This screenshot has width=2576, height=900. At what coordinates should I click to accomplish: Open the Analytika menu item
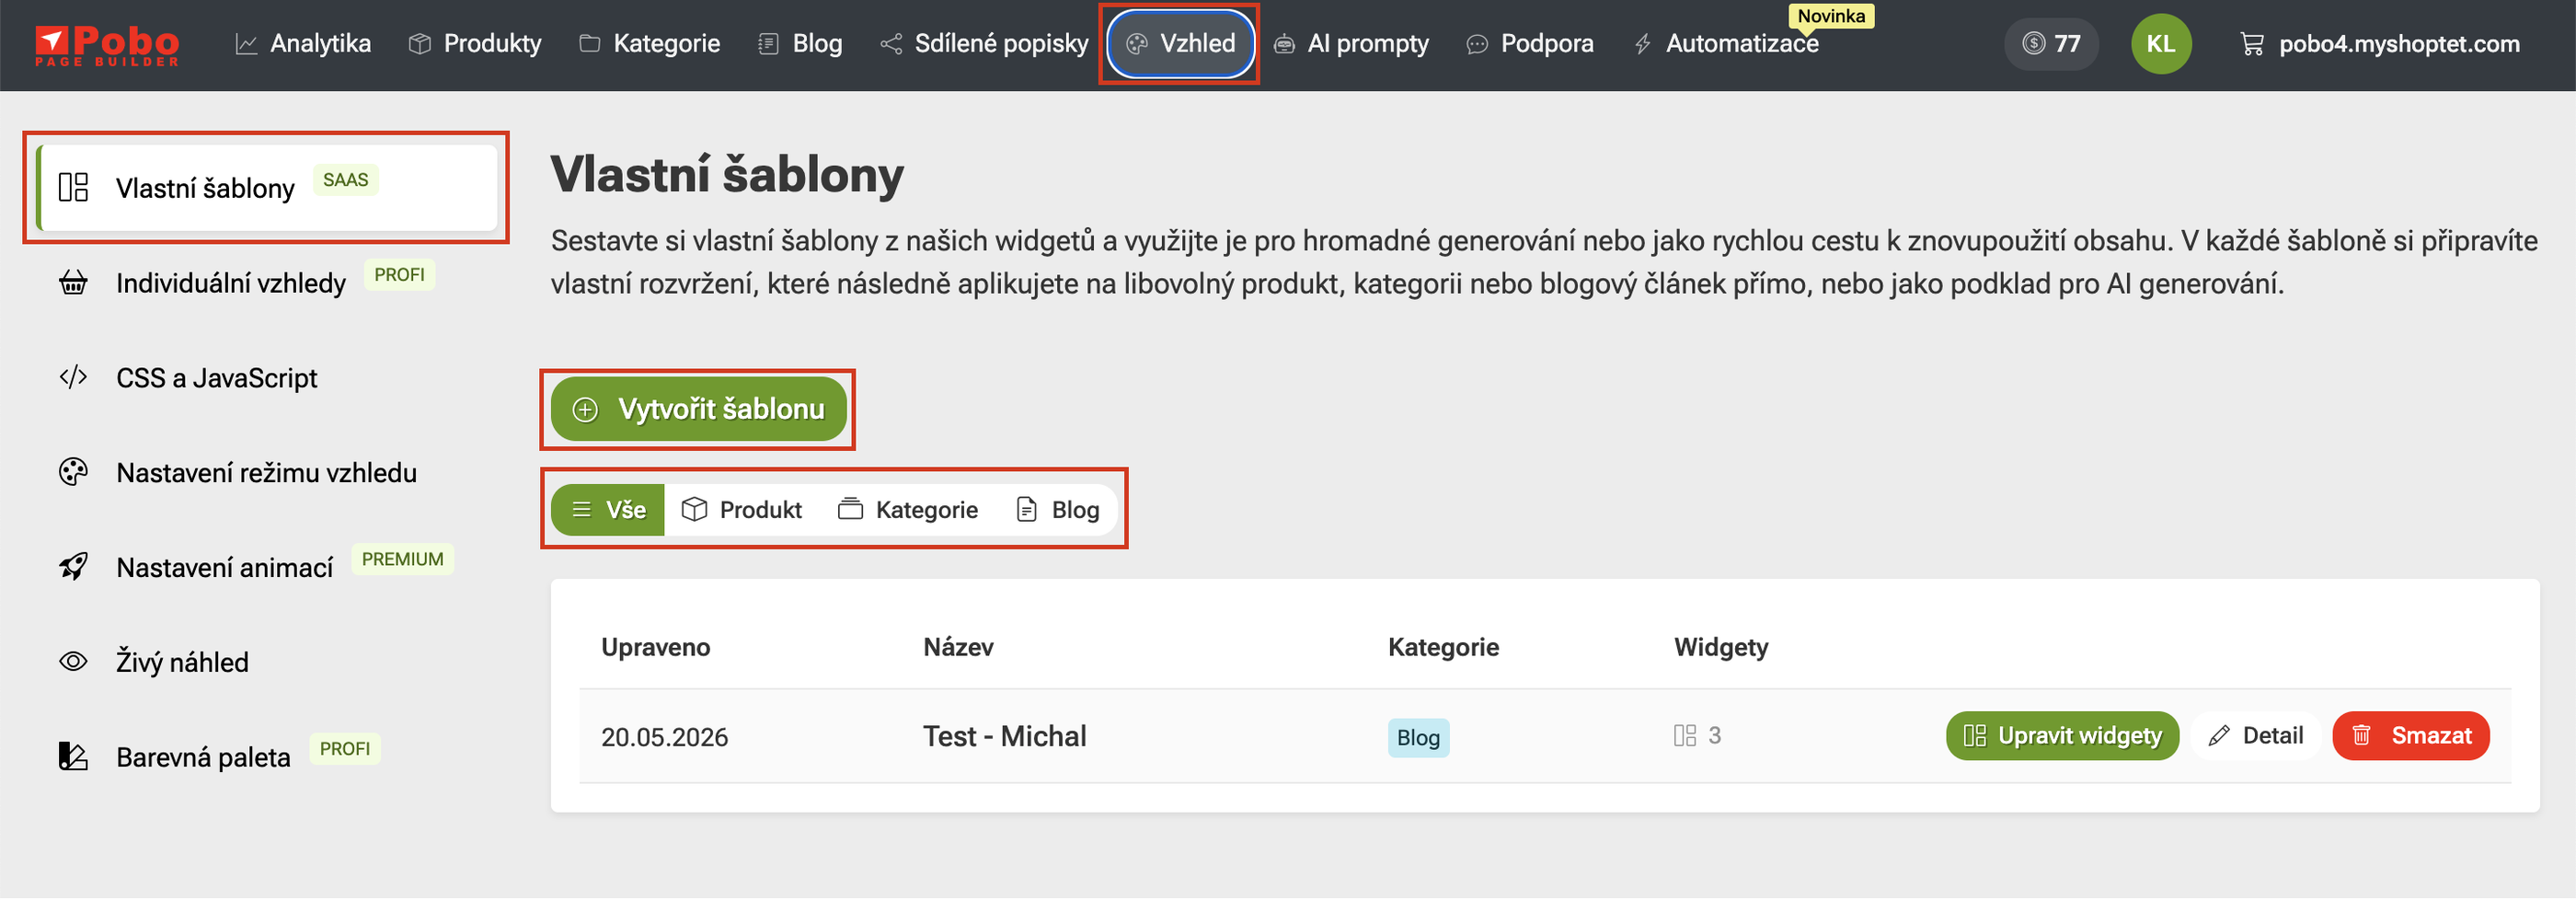click(302, 44)
